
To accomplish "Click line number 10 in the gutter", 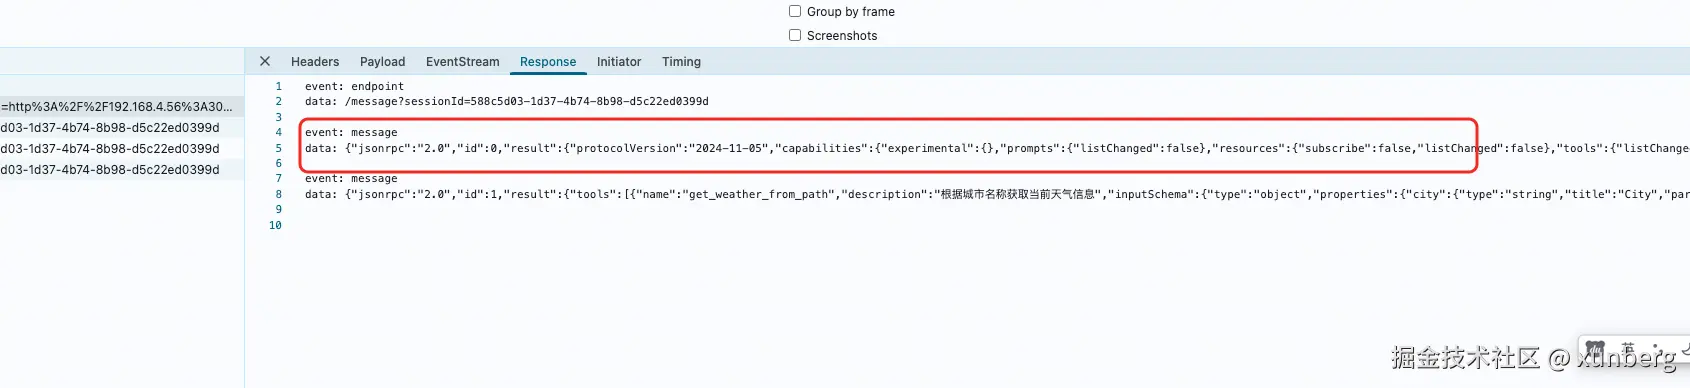I will [x=276, y=226].
